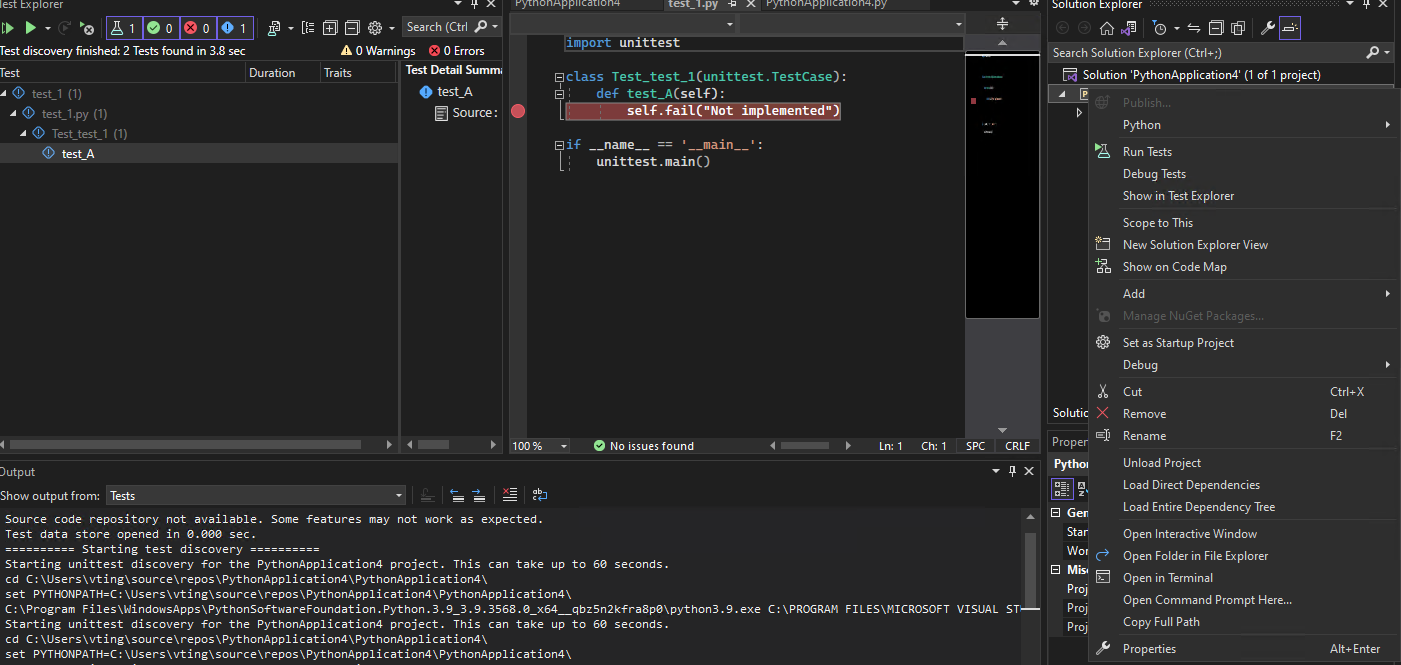The height and width of the screenshot is (665, 1401).
Task: Select Show in Test Explorer
Action: (x=1244, y=196)
